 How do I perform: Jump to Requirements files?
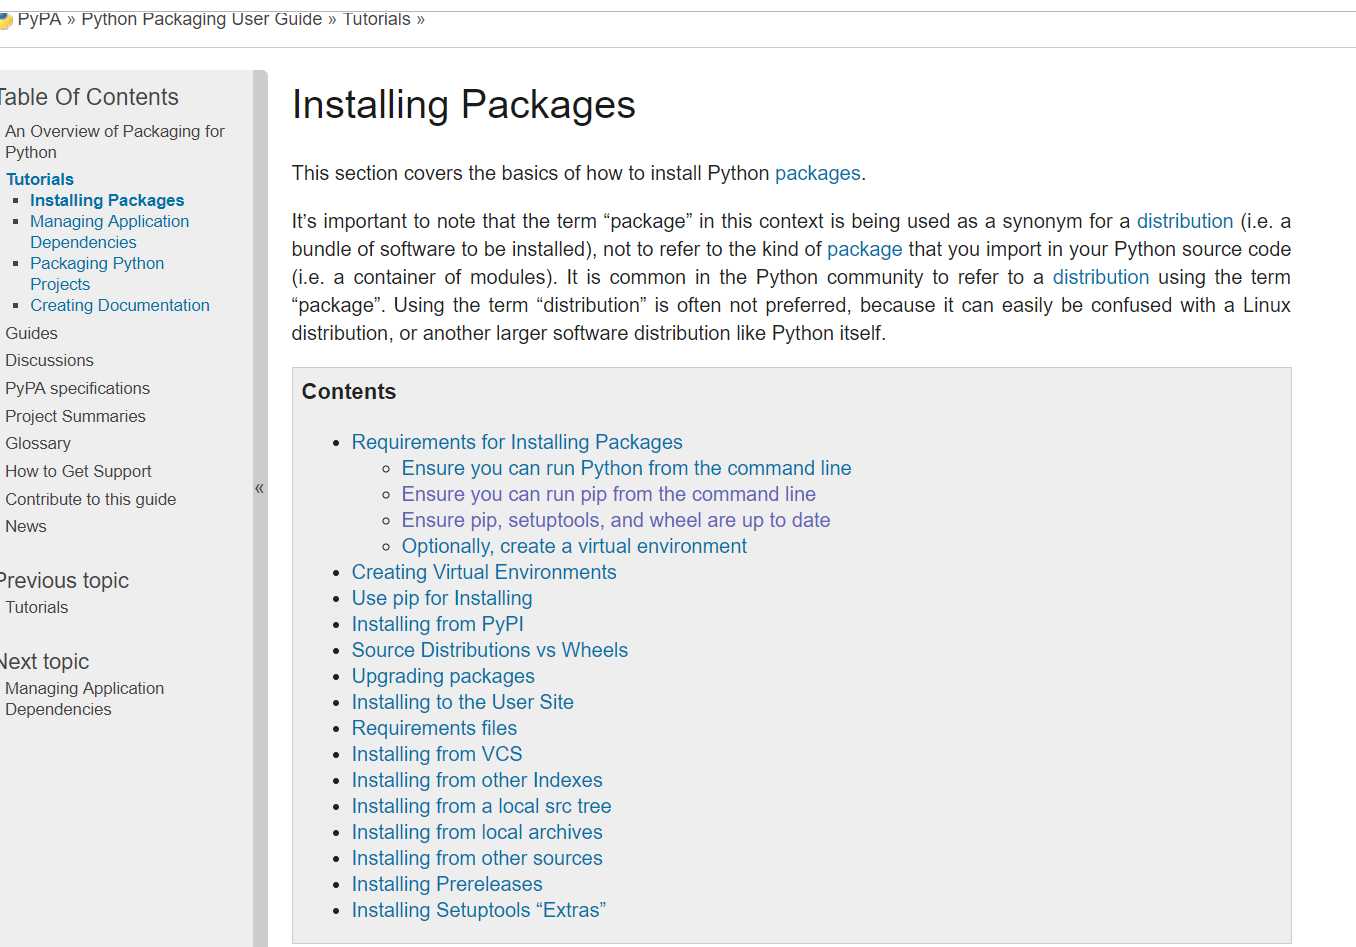point(434,728)
